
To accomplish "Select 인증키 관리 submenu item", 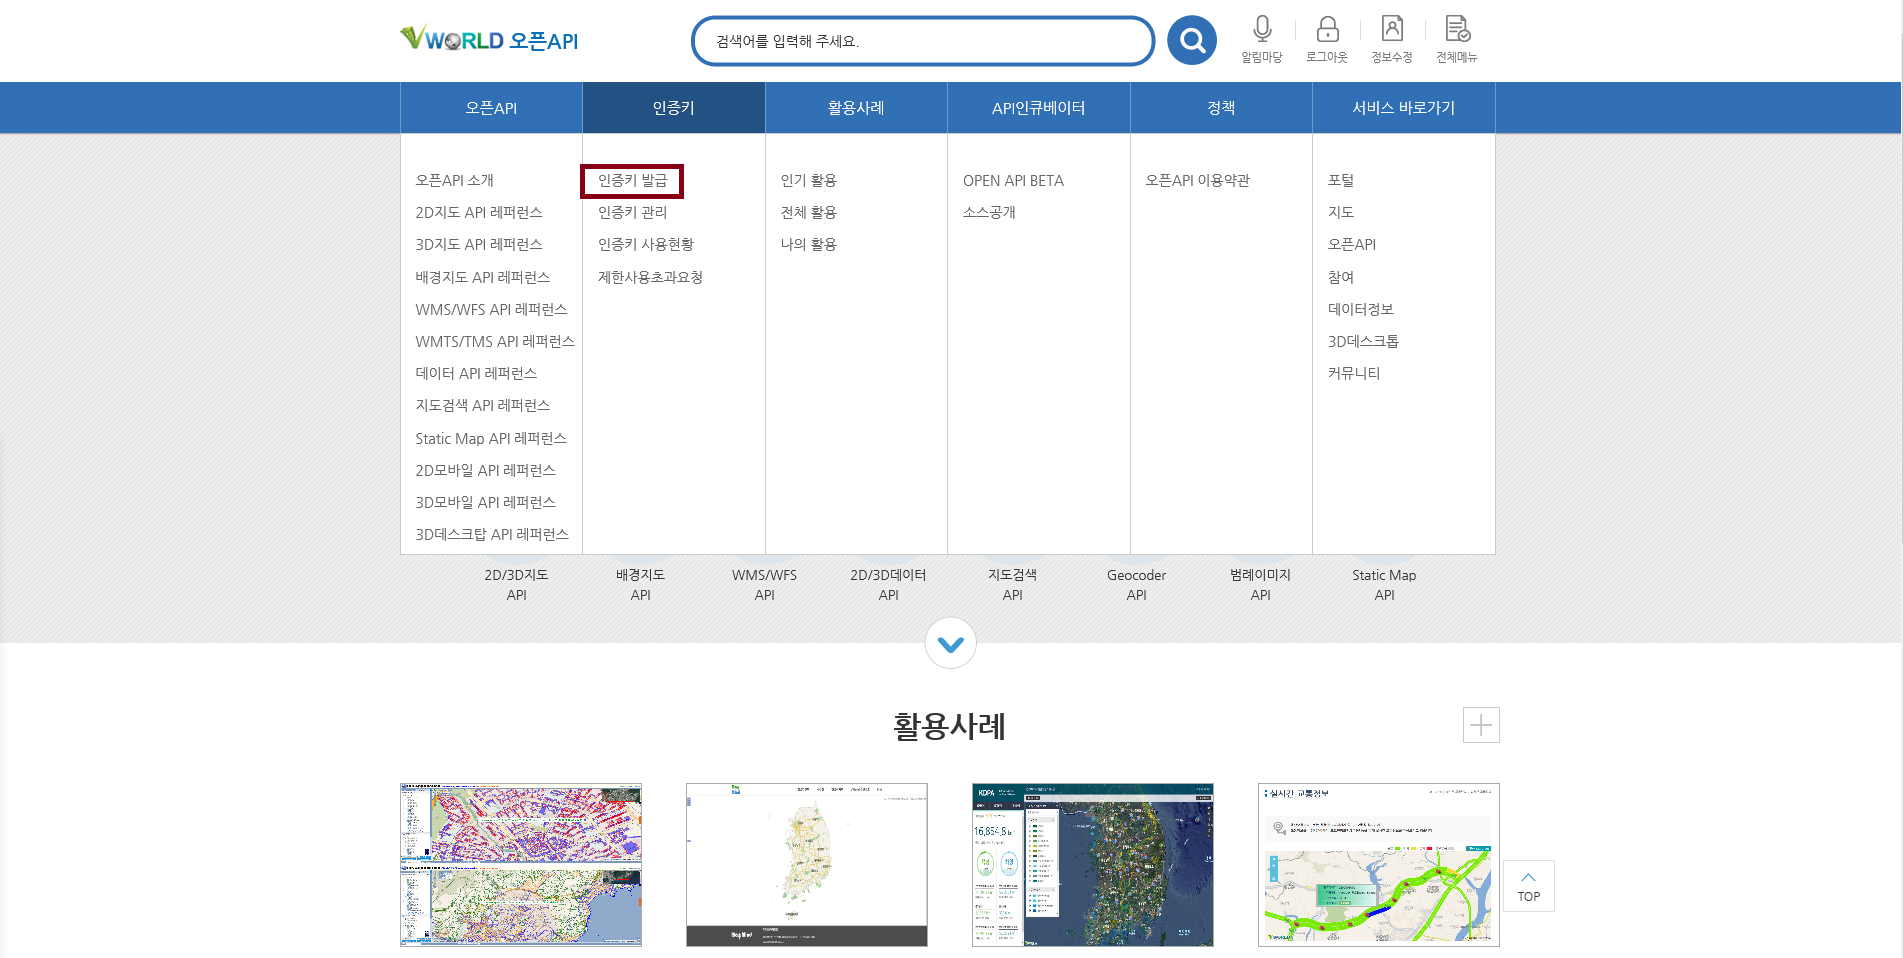I will pyautogui.click(x=632, y=213).
